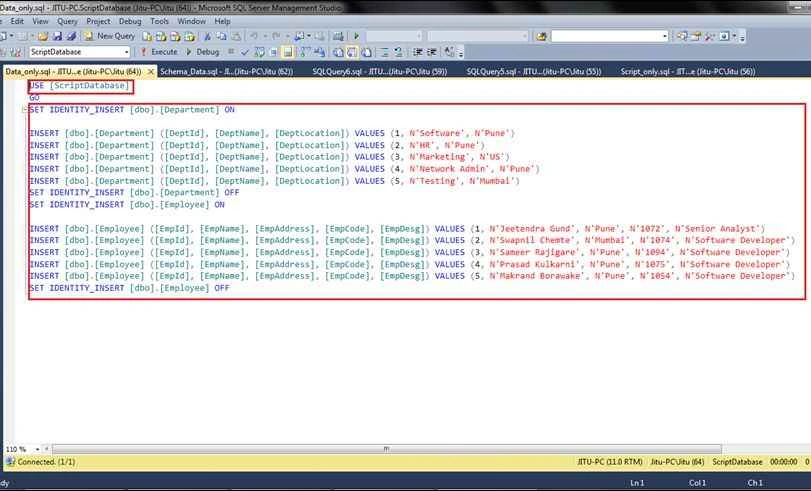This screenshot has width=811, height=491.
Task: Open SQL Editor toolbar overflow options arrow
Action: (x=460, y=52)
